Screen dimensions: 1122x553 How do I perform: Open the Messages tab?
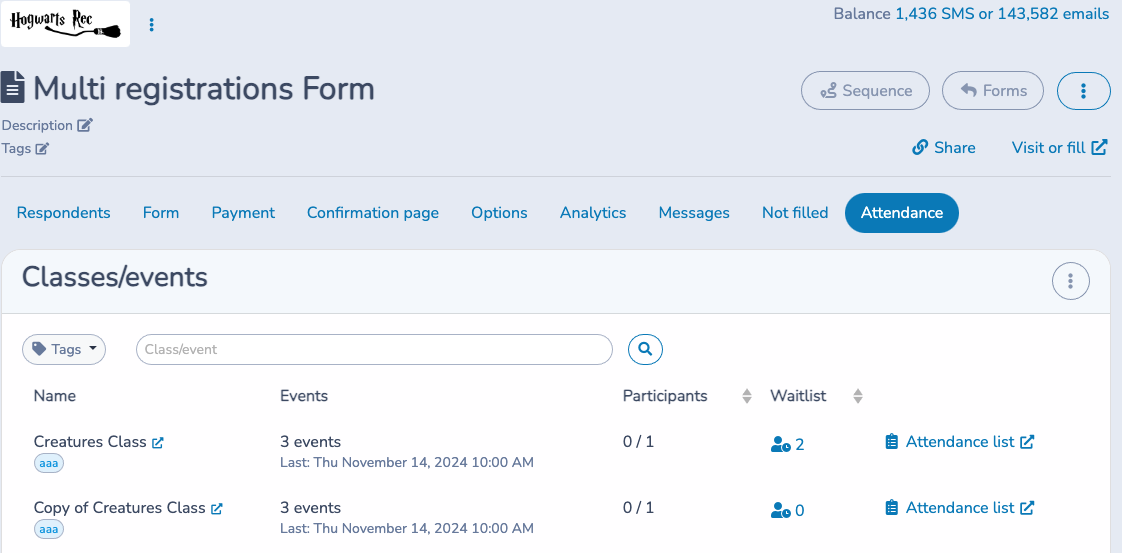(694, 212)
